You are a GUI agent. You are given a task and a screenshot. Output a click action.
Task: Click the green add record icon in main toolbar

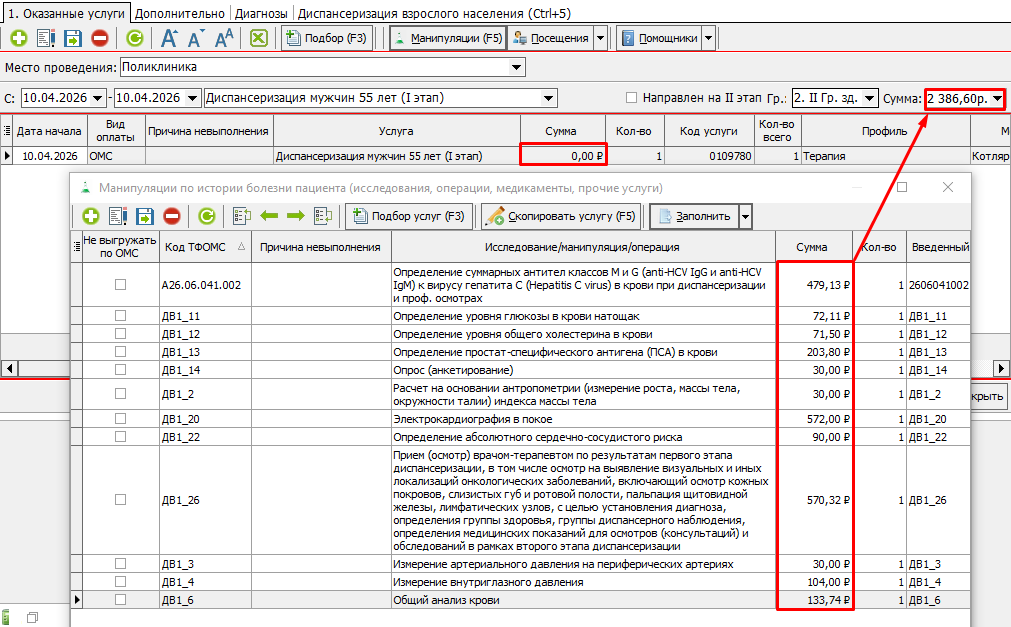pos(19,39)
